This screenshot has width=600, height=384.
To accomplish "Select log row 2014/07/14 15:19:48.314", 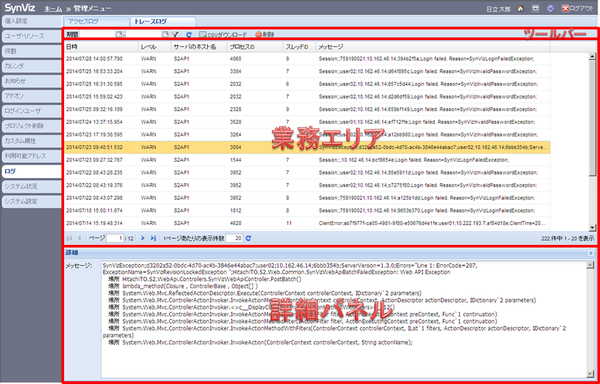I will click(x=307, y=223).
